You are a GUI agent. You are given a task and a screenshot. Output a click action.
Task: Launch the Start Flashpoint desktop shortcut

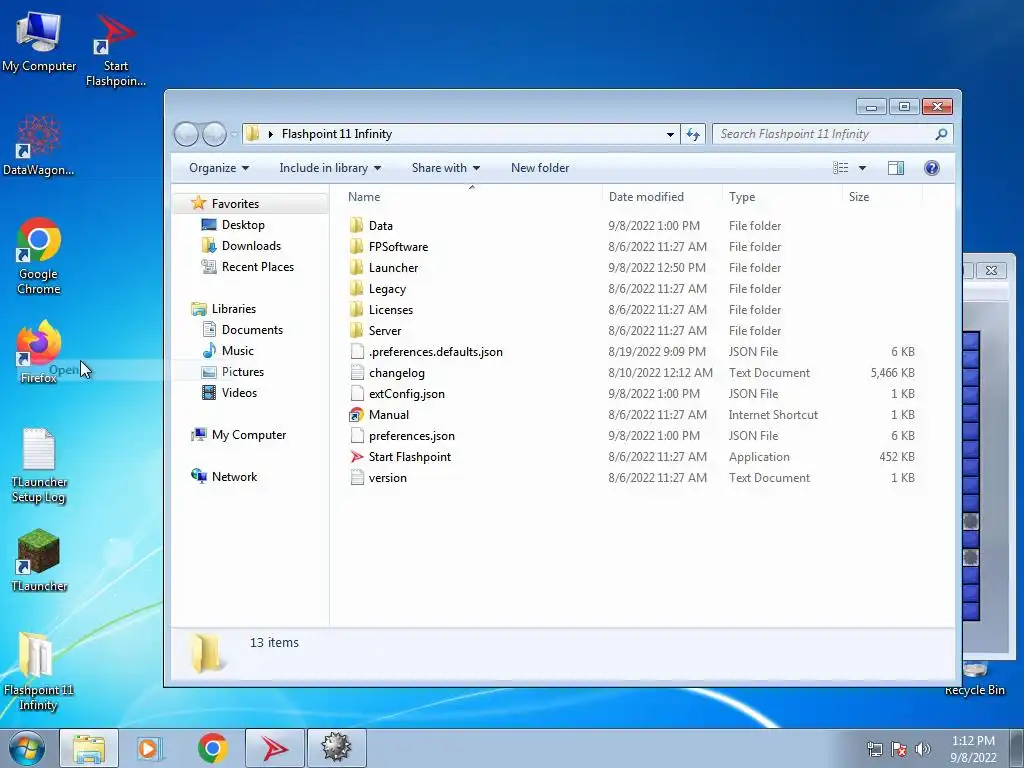click(116, 50)
